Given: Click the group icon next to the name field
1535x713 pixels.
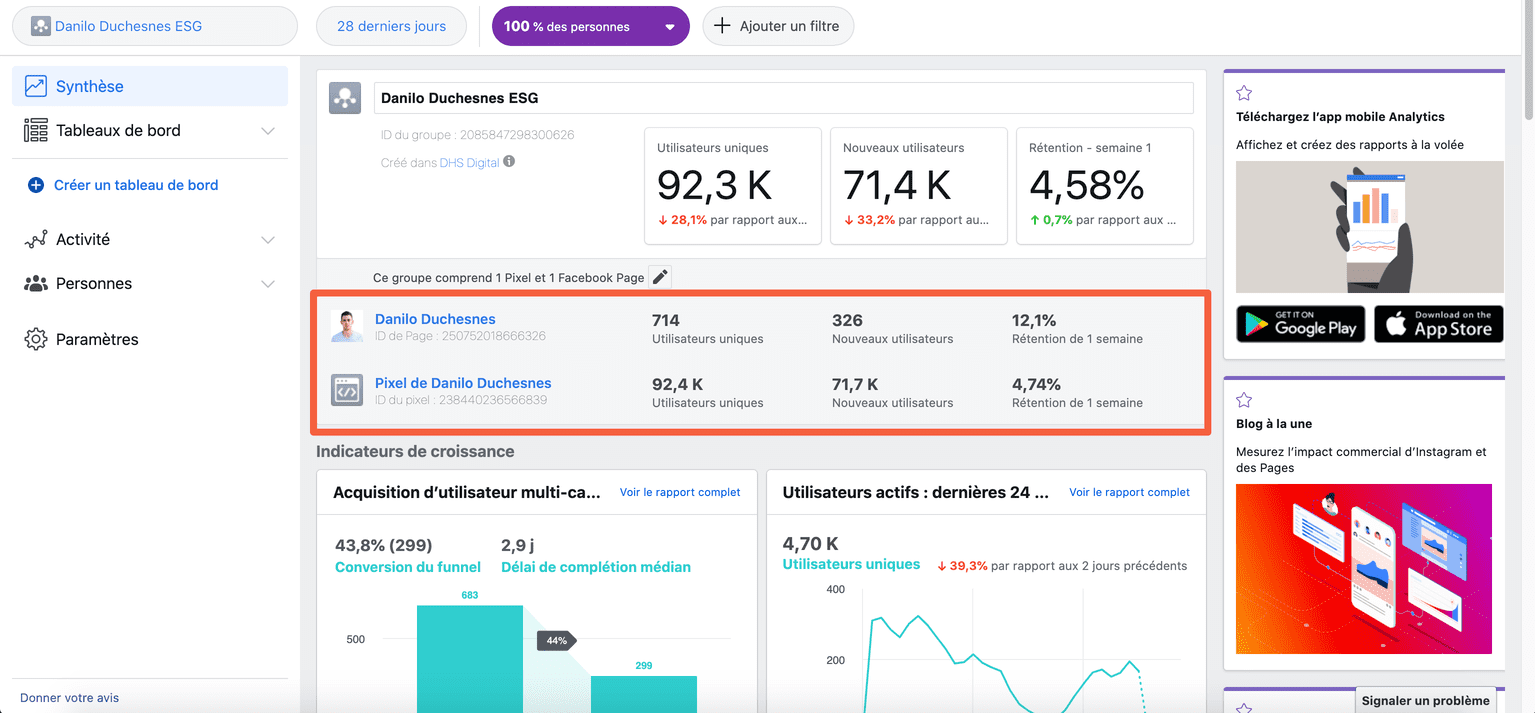Looking at the screenshot, I should (346, 98).
